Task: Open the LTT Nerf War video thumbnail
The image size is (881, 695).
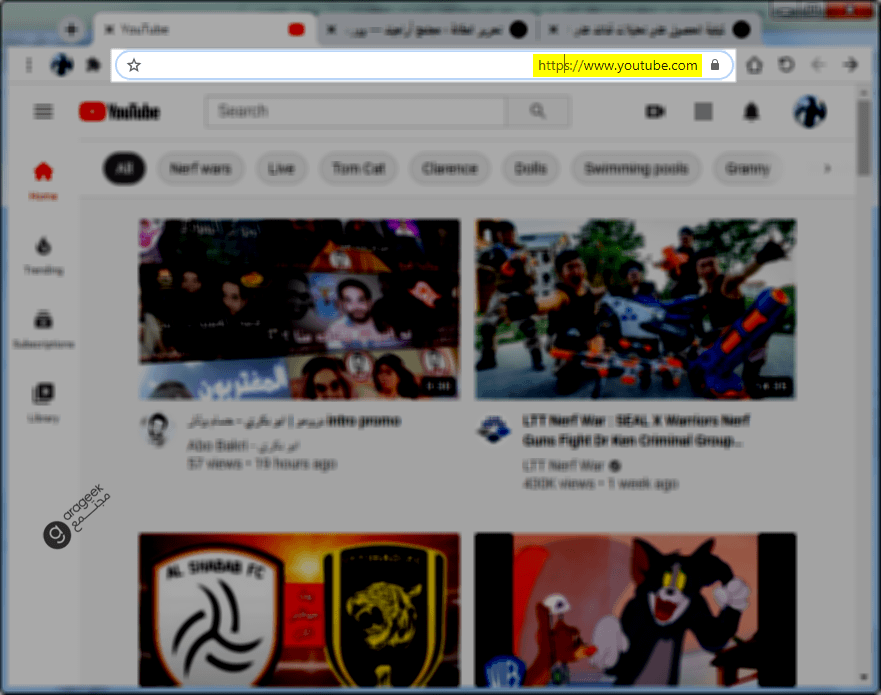Action: [635, 309]
